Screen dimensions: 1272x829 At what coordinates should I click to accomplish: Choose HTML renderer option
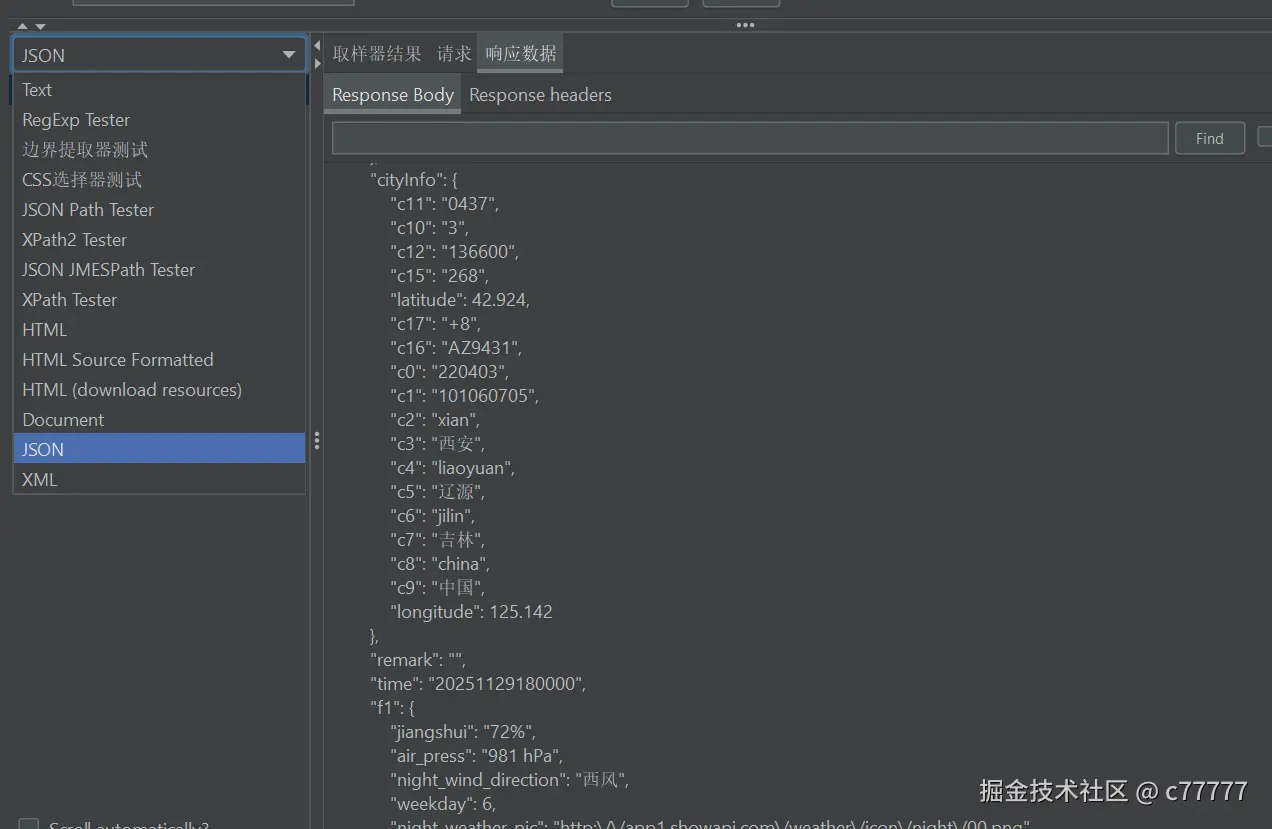click(158, 330)
